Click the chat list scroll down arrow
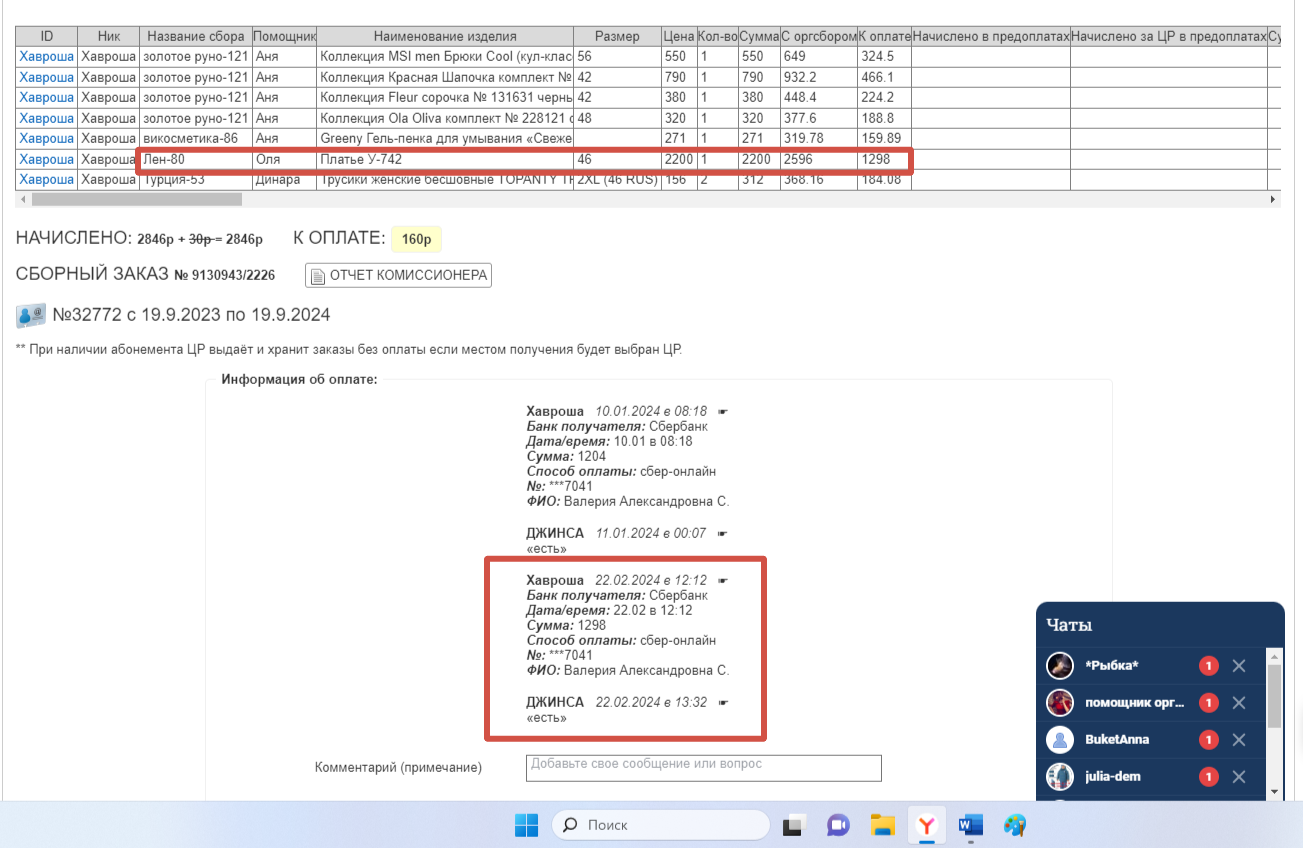This screenshot has height=848, width=1303. point(1274,791)
